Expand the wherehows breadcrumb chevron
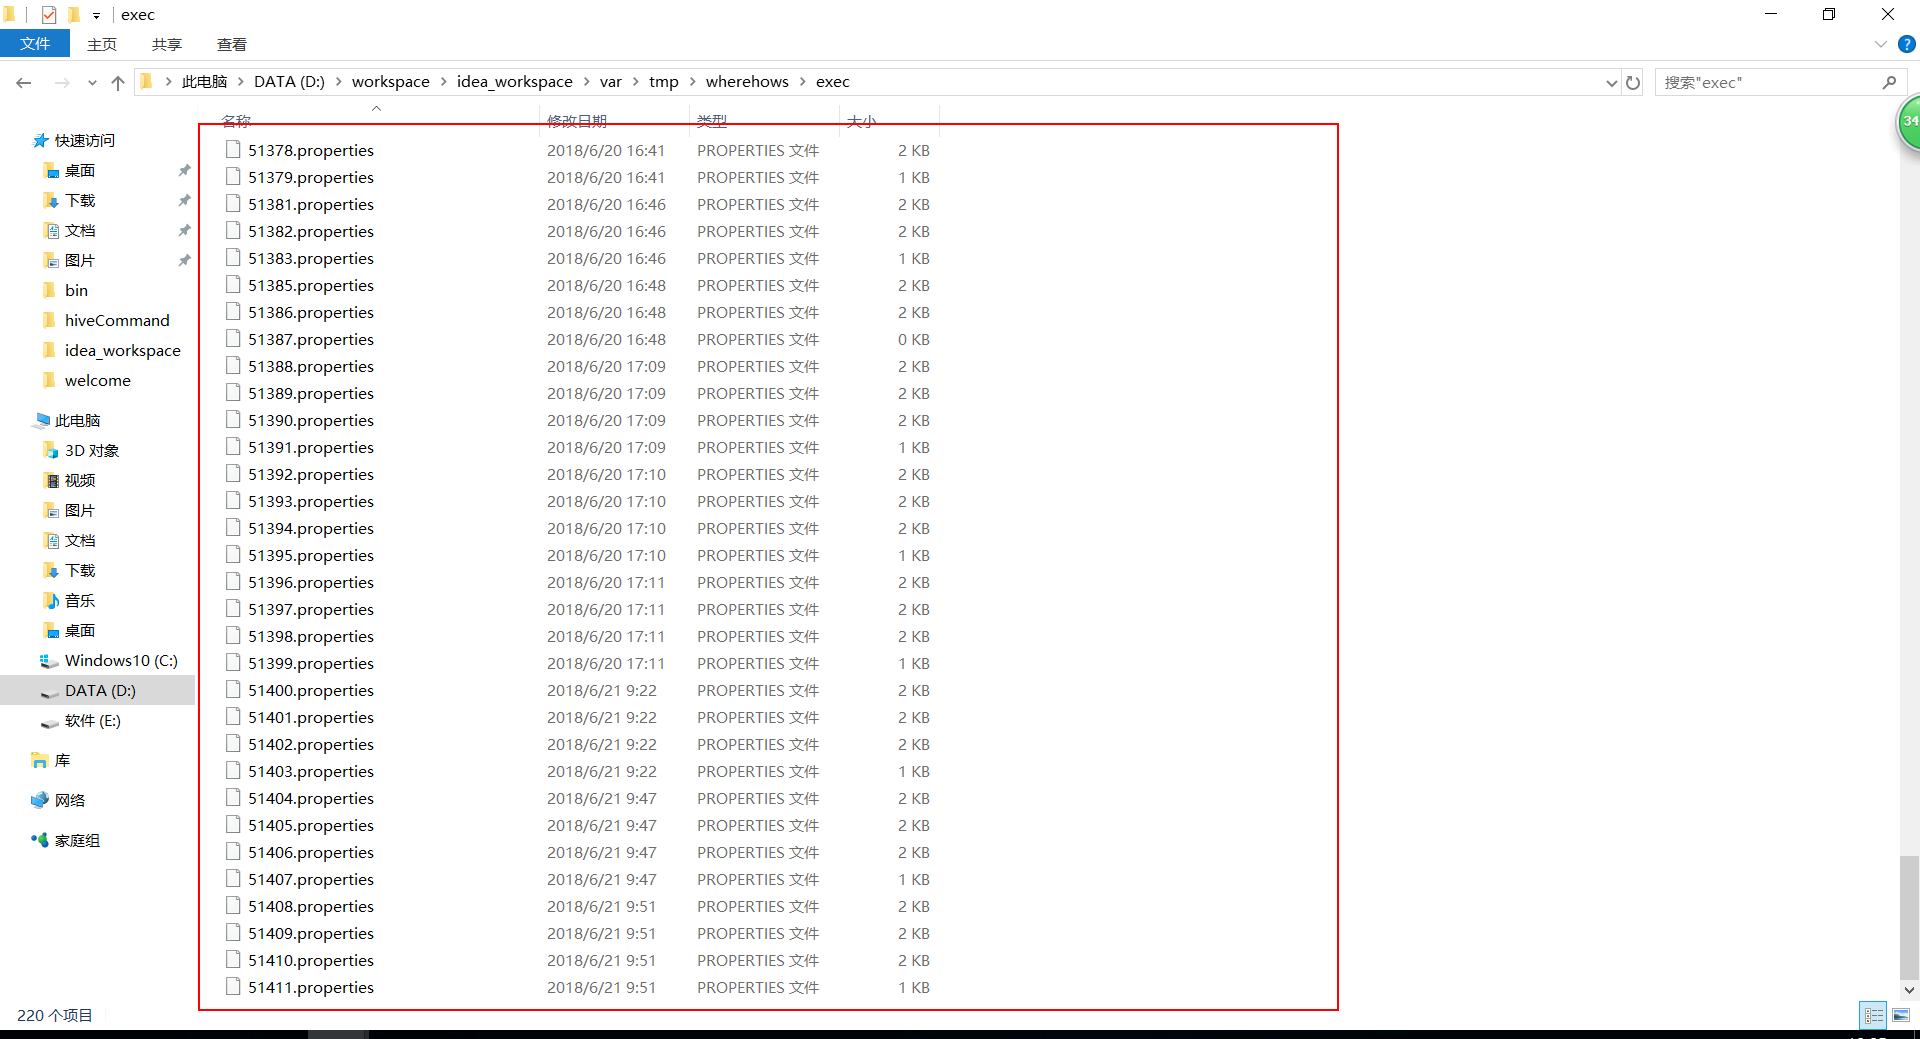Viewport: 1920px width, 1039px height. coord(802,82)
